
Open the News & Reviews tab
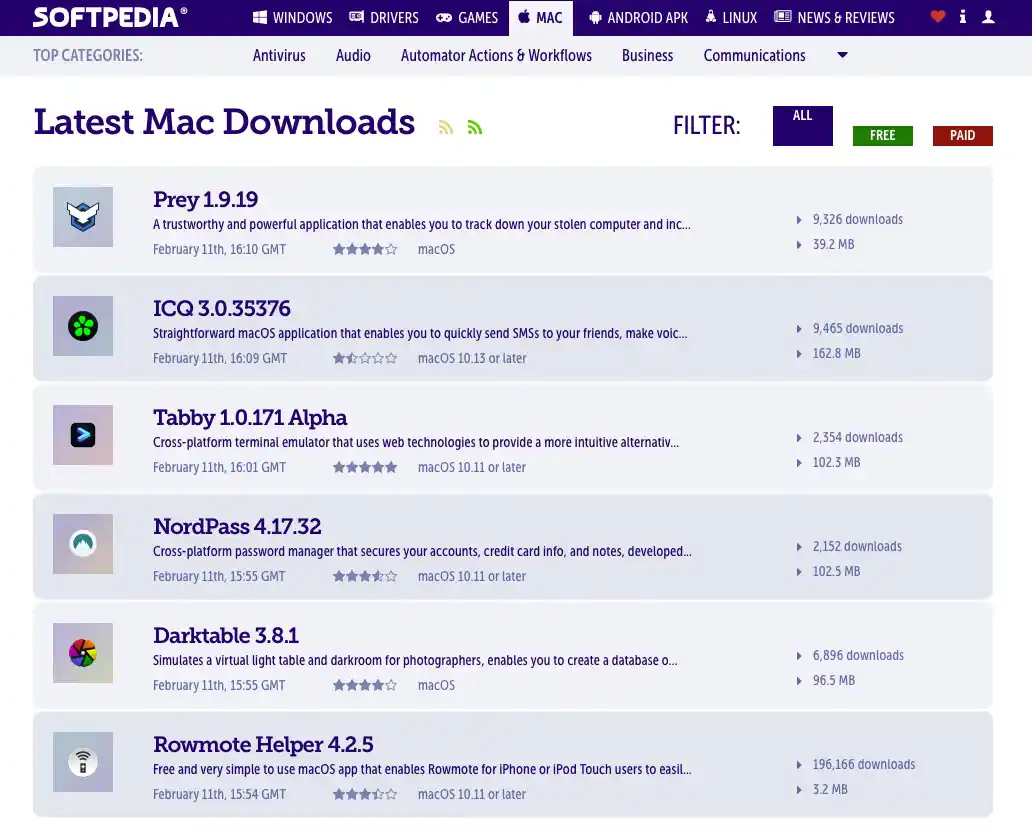pos(835,18)
